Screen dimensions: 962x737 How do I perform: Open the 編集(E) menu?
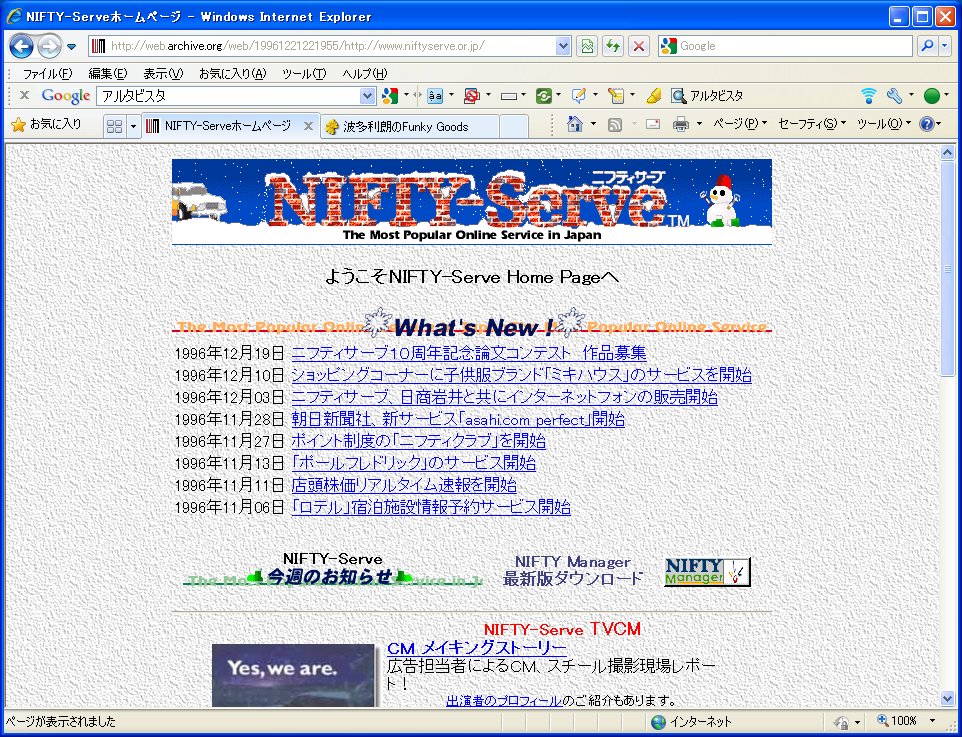click(x=107, y=74)
